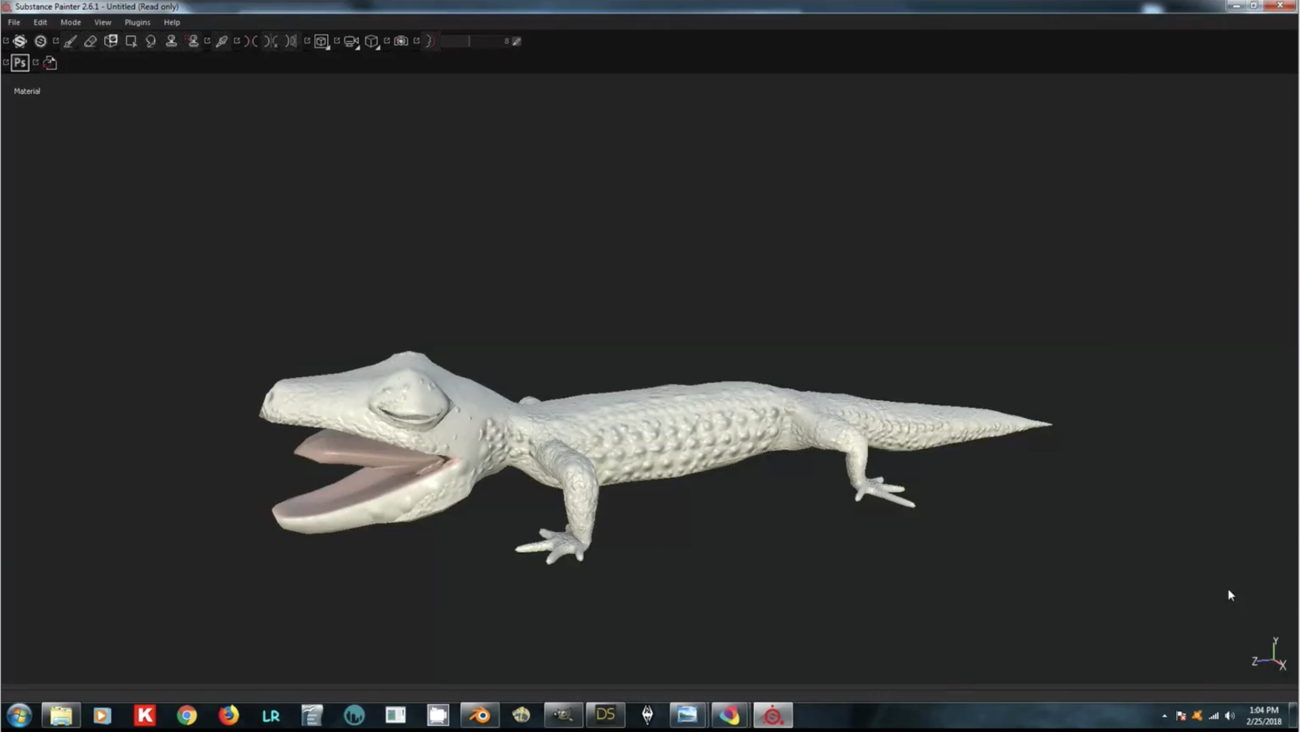Open the DS taskbar application

[x=605, y=715]
